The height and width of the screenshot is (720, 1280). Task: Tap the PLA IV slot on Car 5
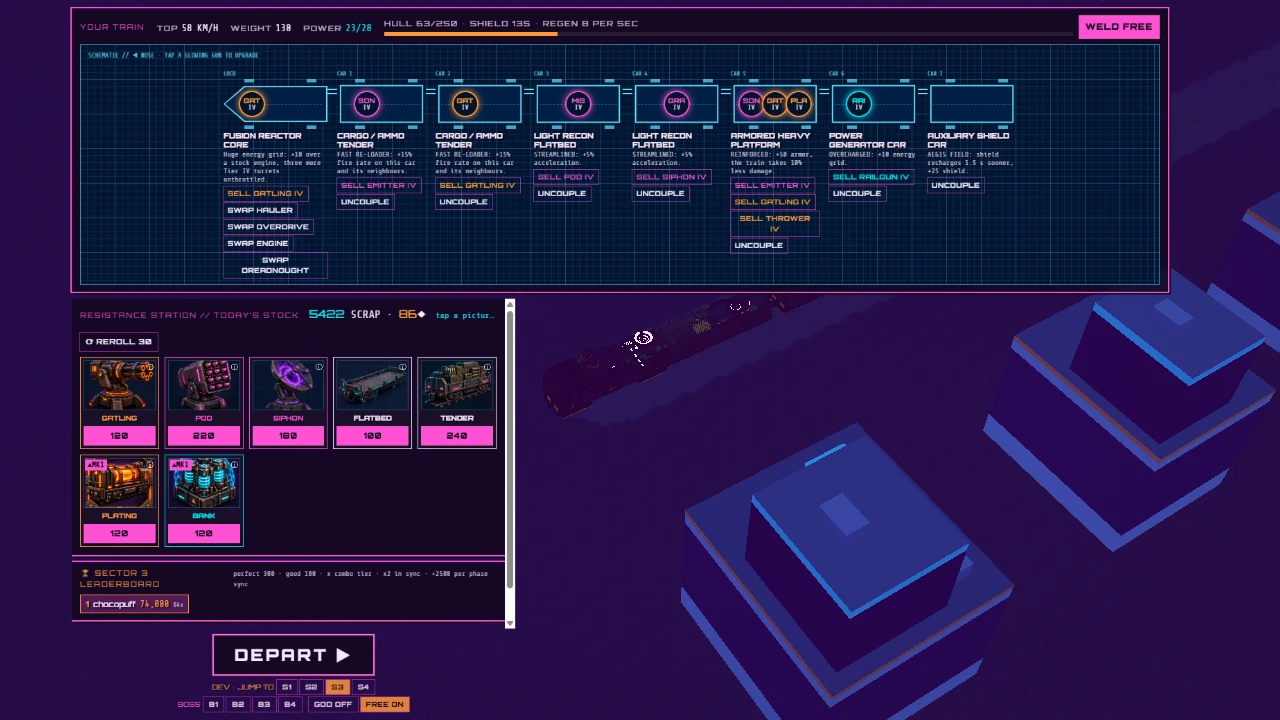798,103
